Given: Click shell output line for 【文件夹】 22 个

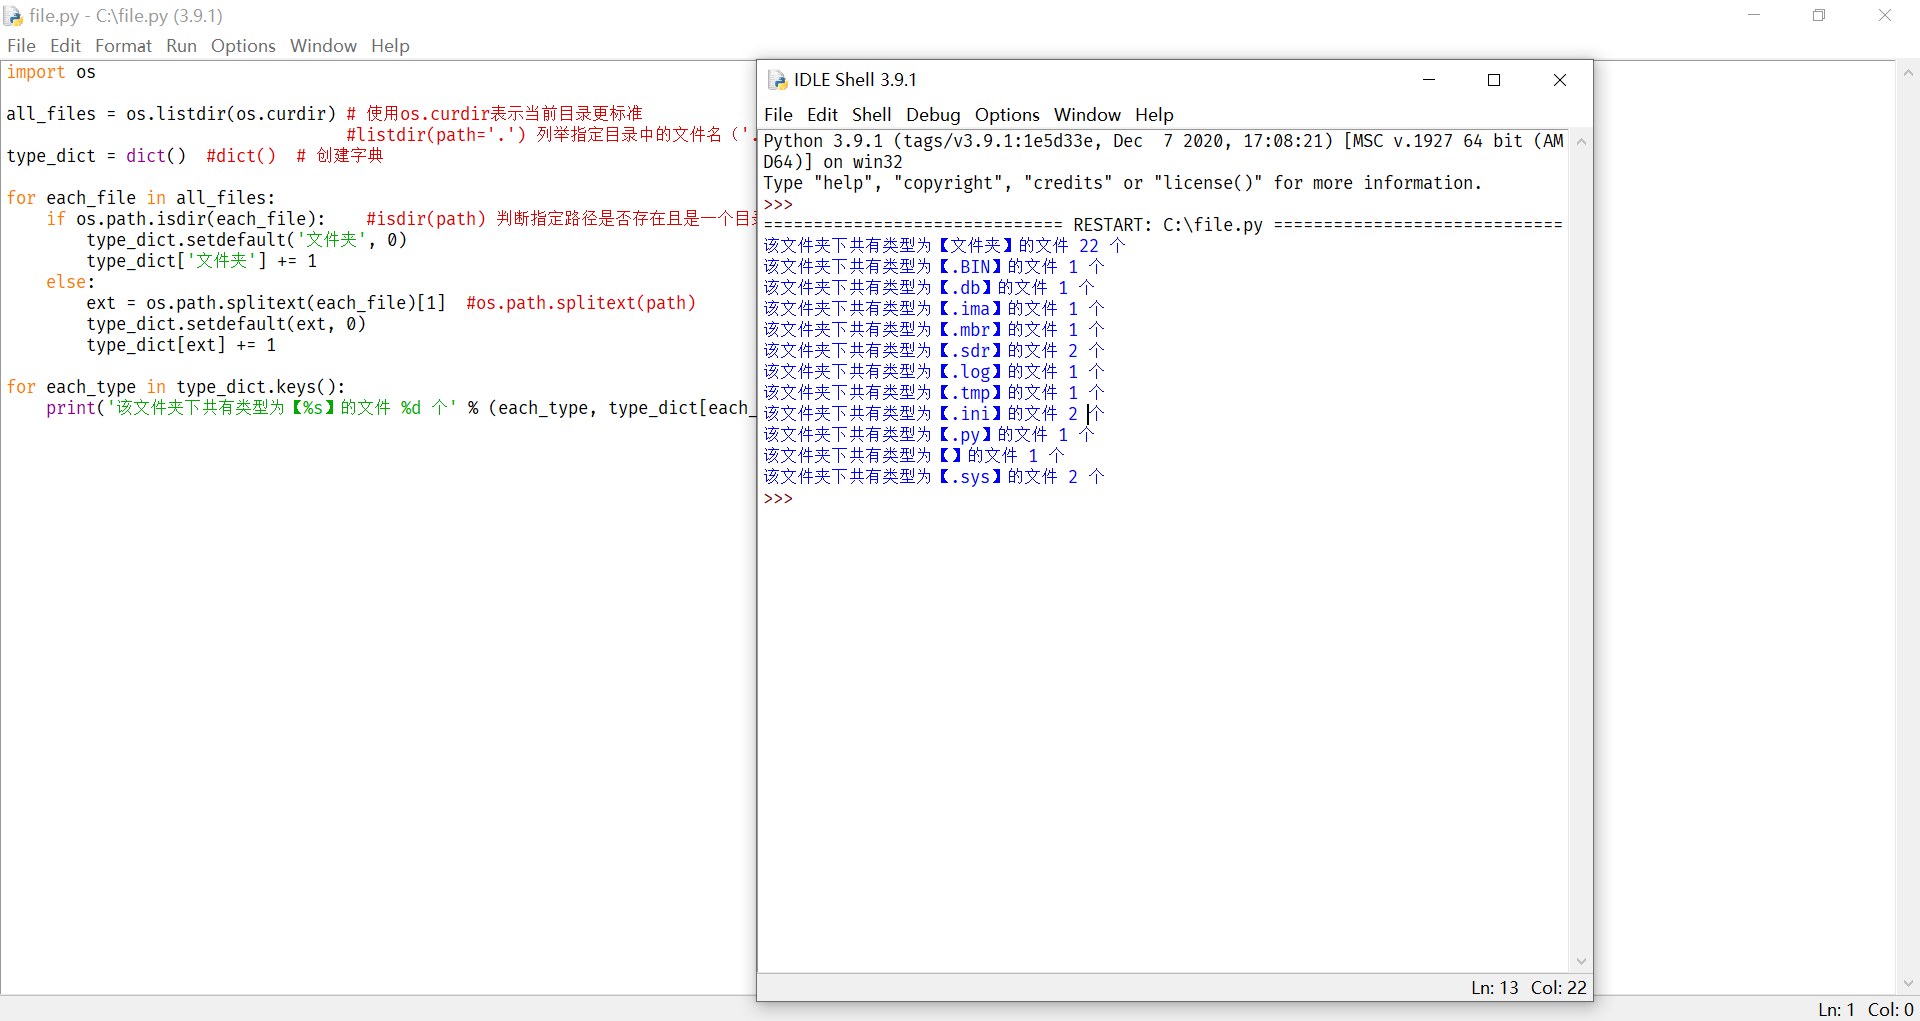Looking at the screenshot, I should (945, 246).
